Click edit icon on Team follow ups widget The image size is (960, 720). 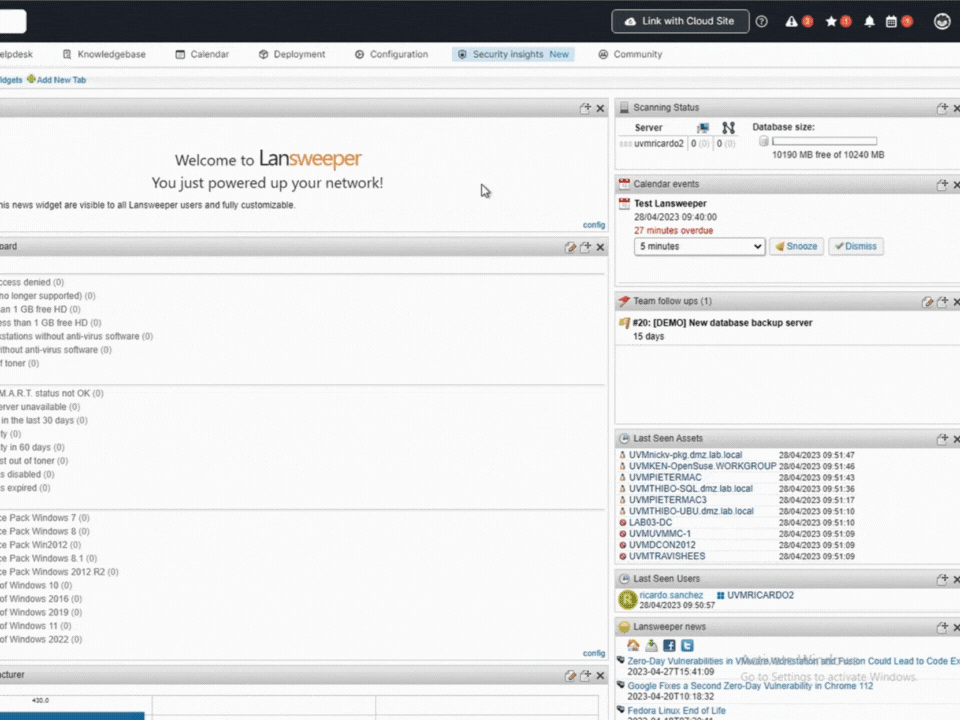(927, 301)
